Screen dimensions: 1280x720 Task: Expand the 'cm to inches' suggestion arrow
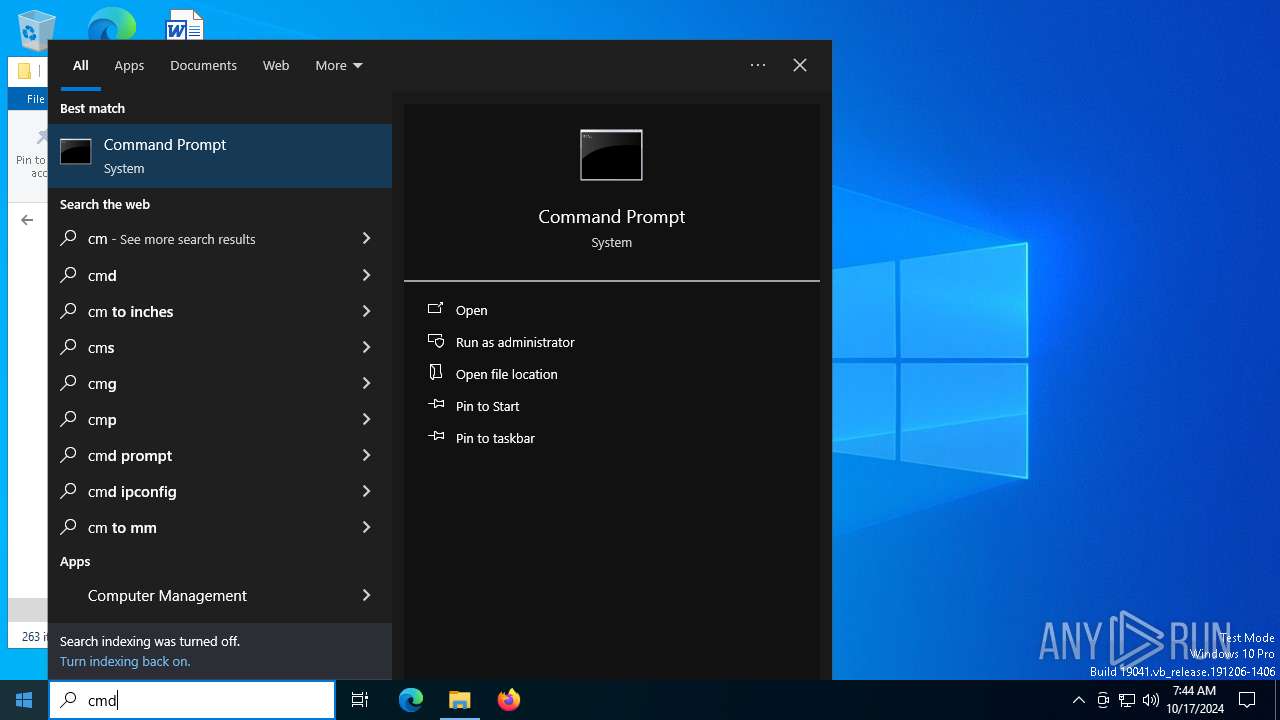point(366,311)
